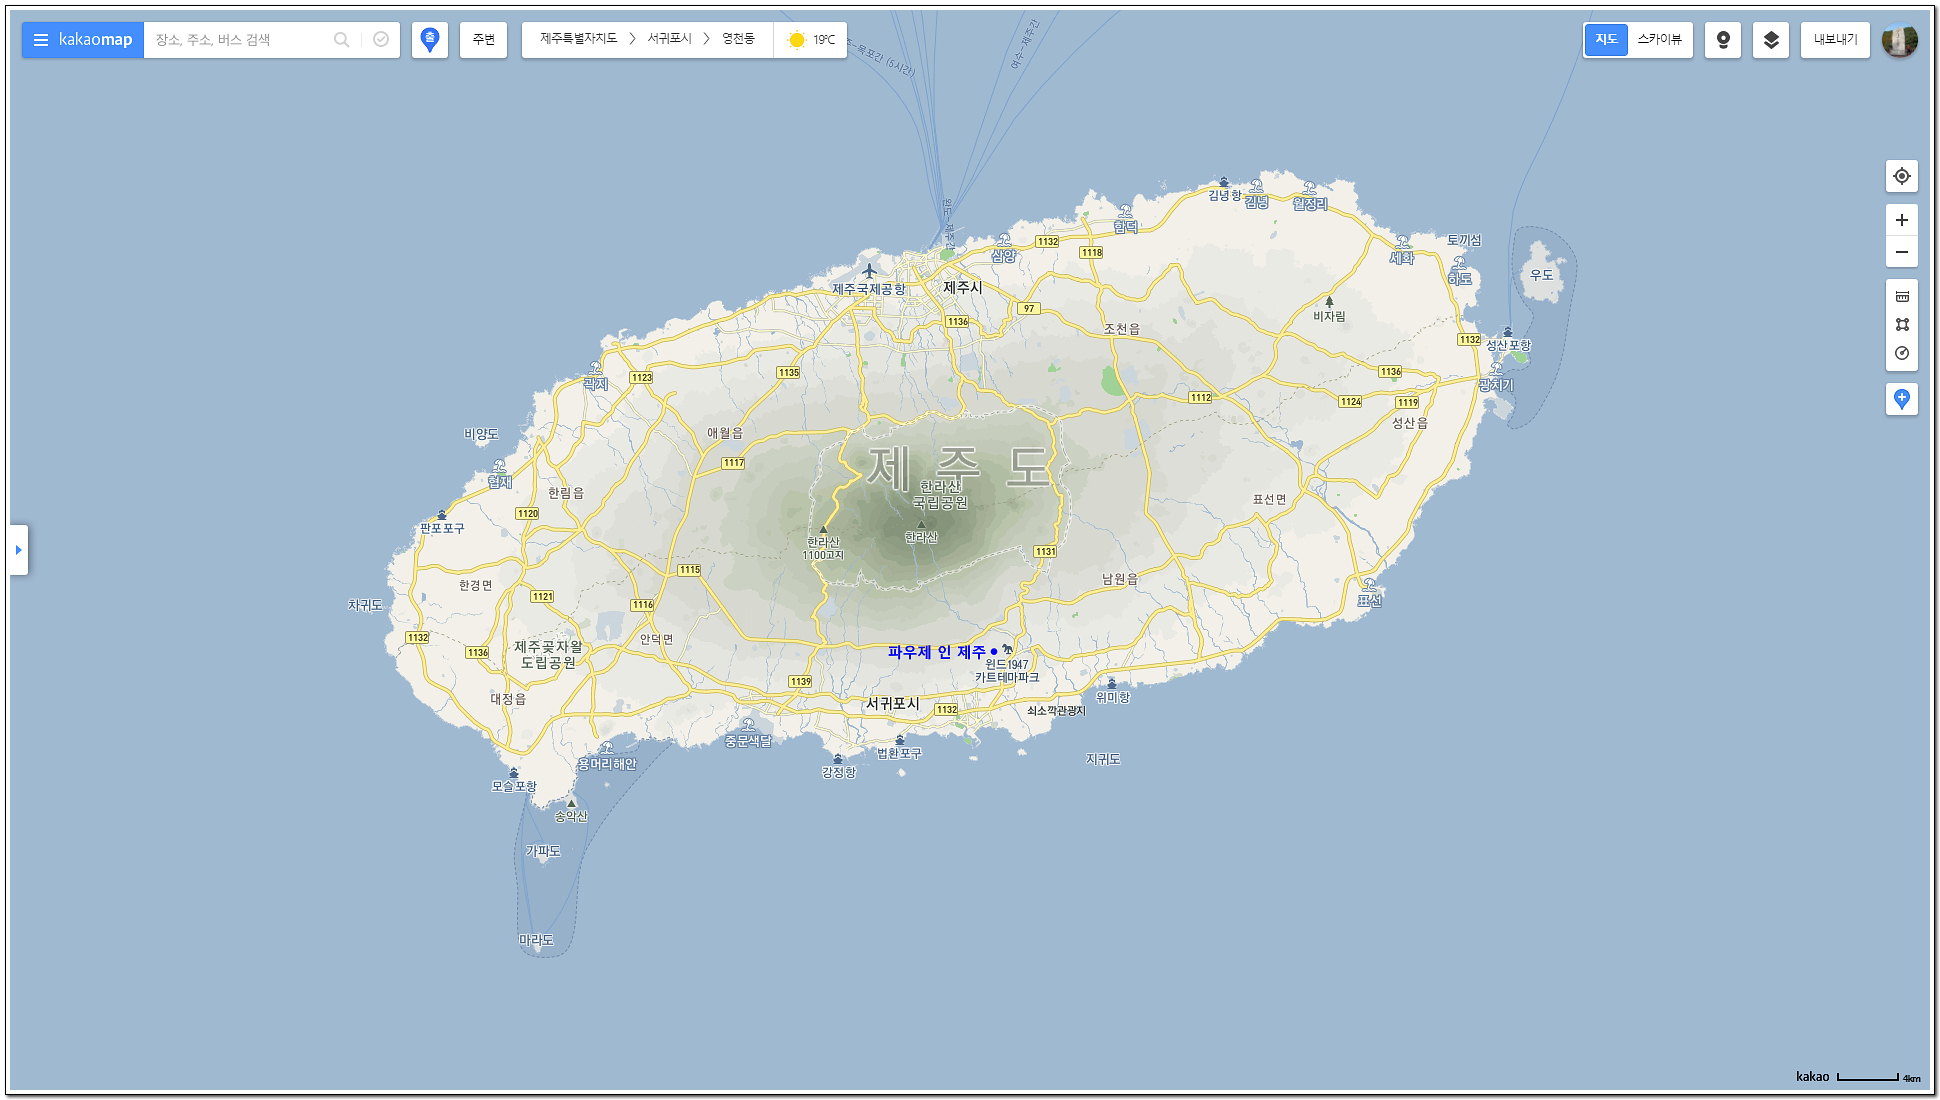1940x1100 pixels.
Task: Click the search magnifier icon
Action: (341, 40)
